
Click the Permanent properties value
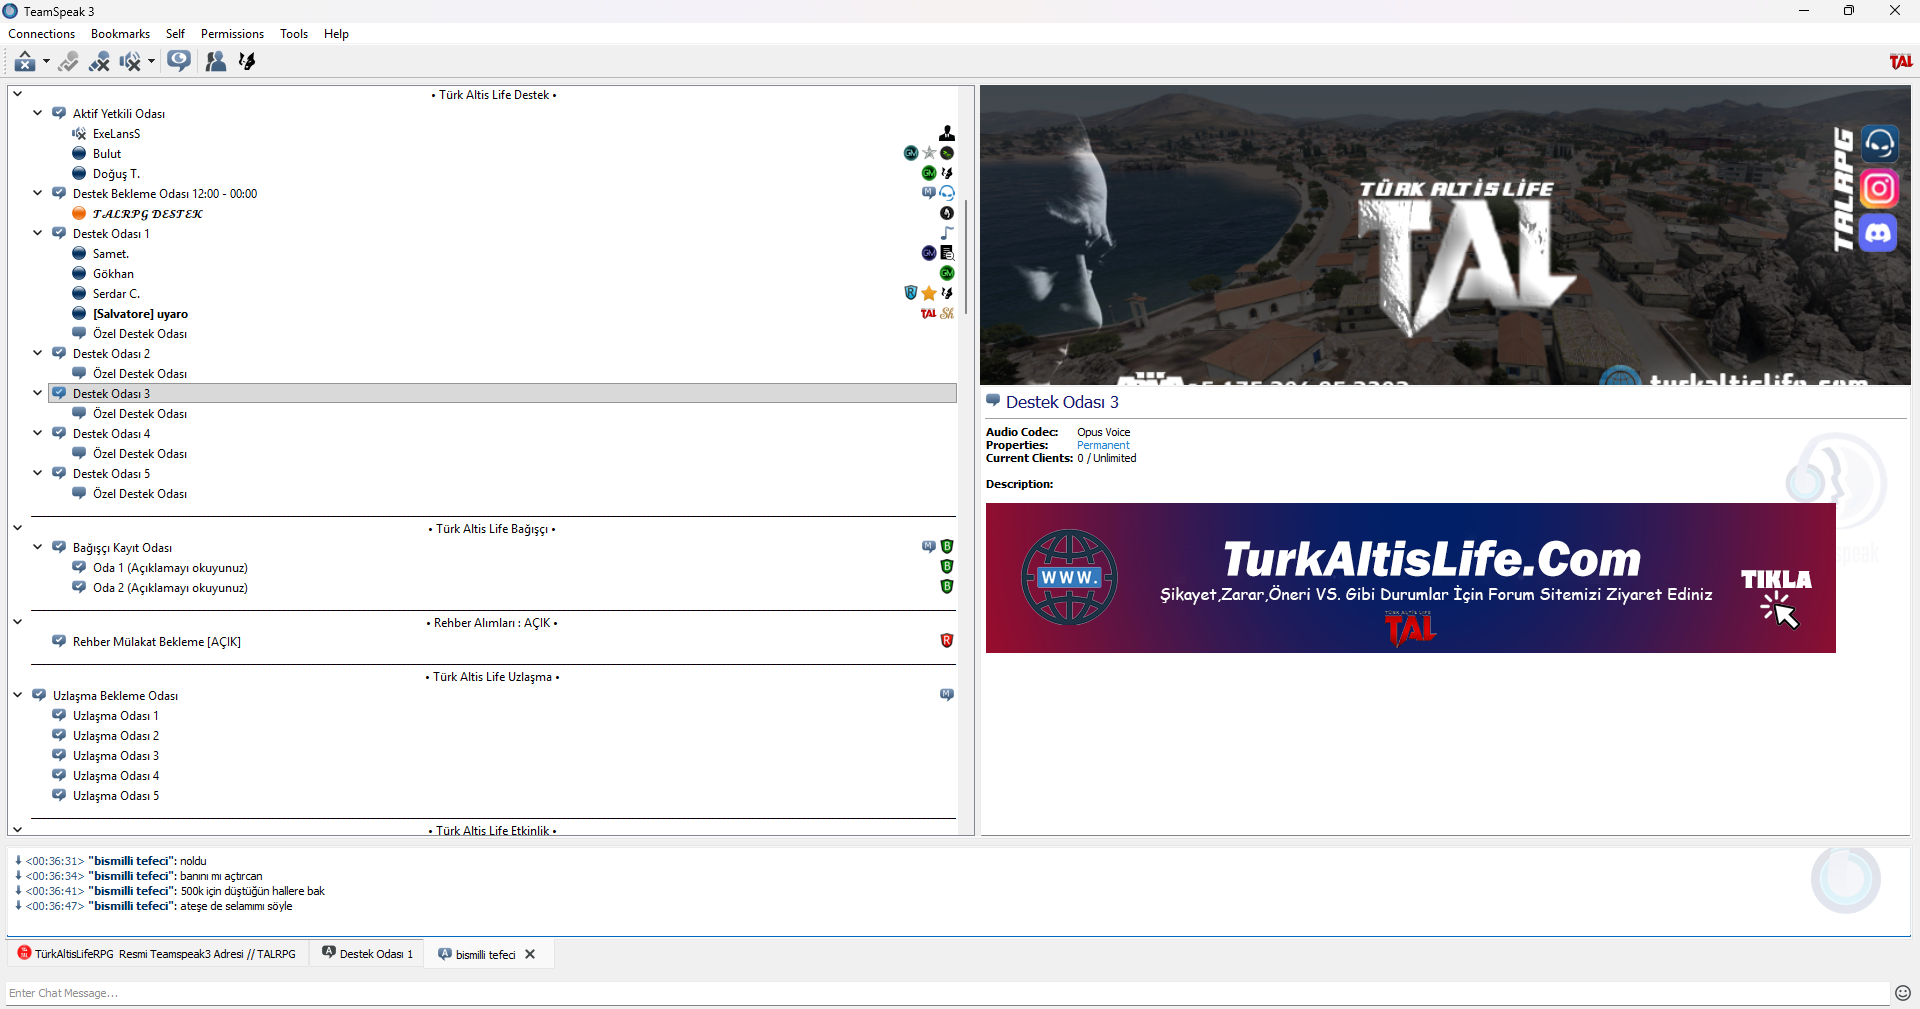point(1103,445)
